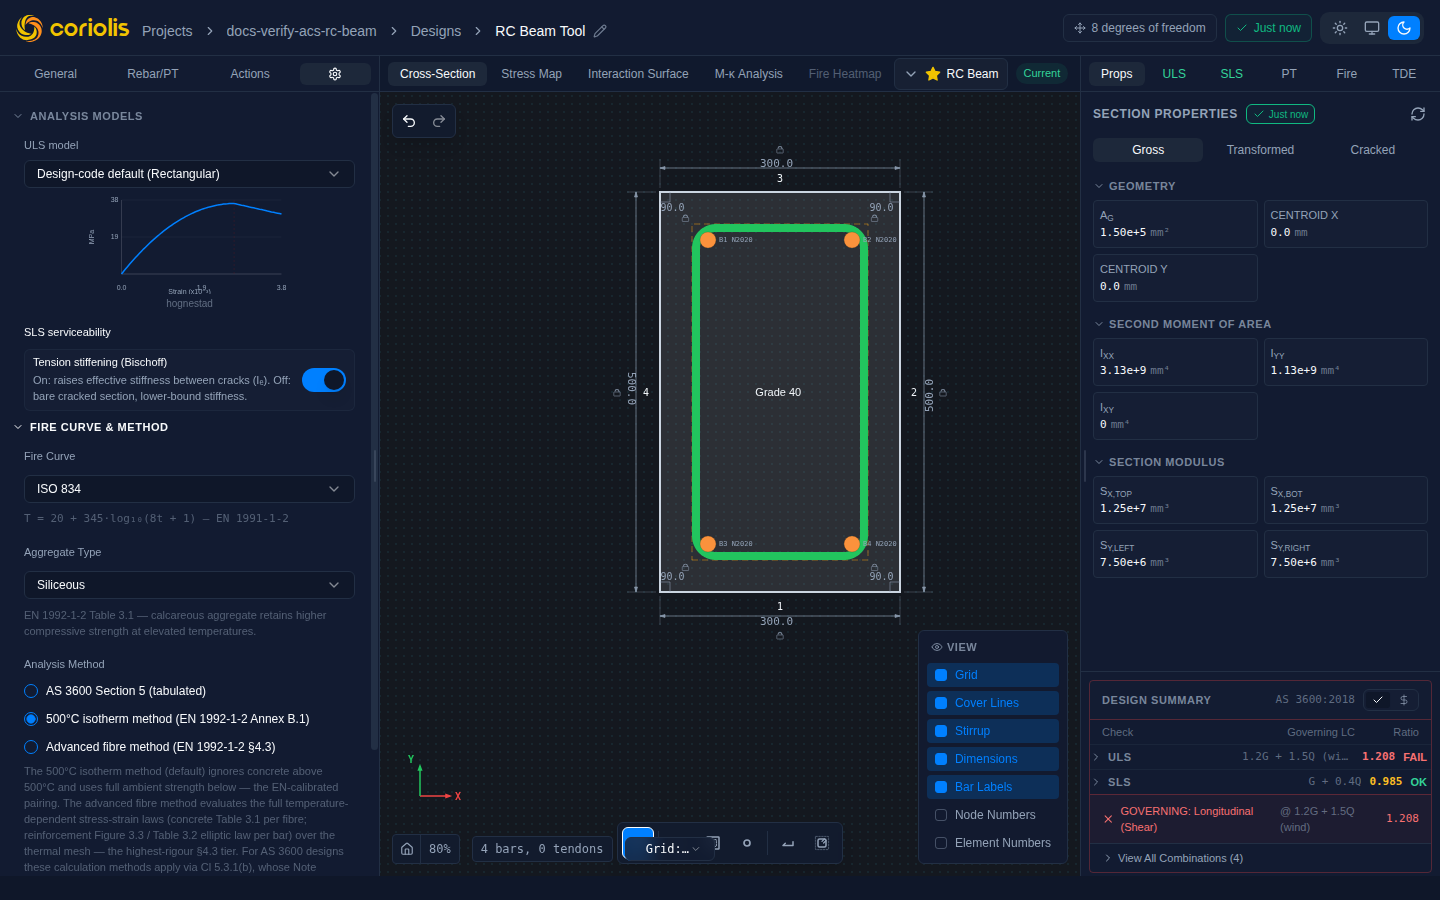Select 500°C isotherm method radio
The height and width of the screenshot is (900, 1440).
point(31,719)
